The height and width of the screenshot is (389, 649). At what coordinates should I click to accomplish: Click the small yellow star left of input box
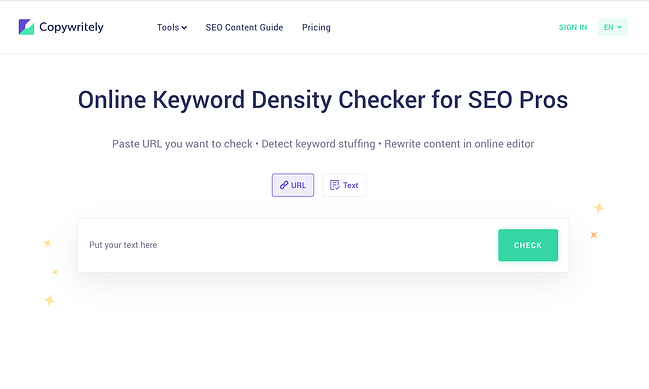[55, 272]
